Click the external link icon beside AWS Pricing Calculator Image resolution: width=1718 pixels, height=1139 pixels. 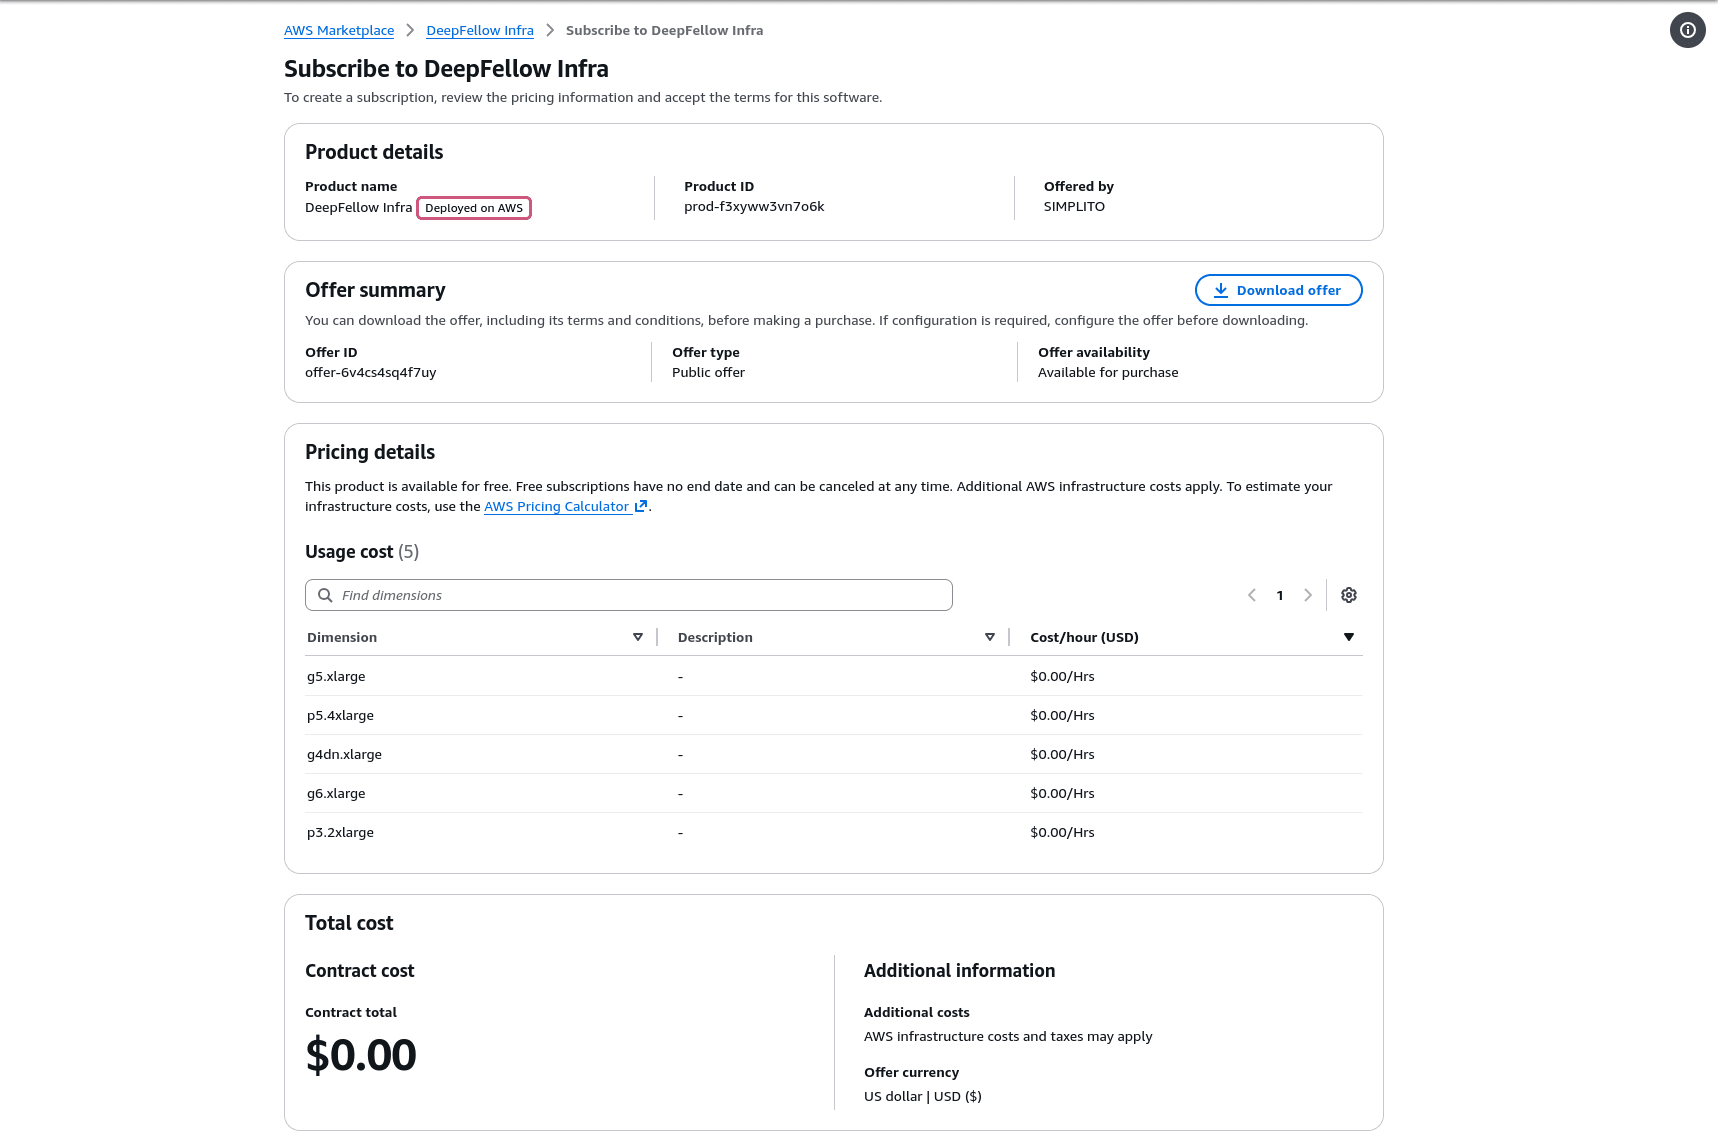(x=641, y=506)
